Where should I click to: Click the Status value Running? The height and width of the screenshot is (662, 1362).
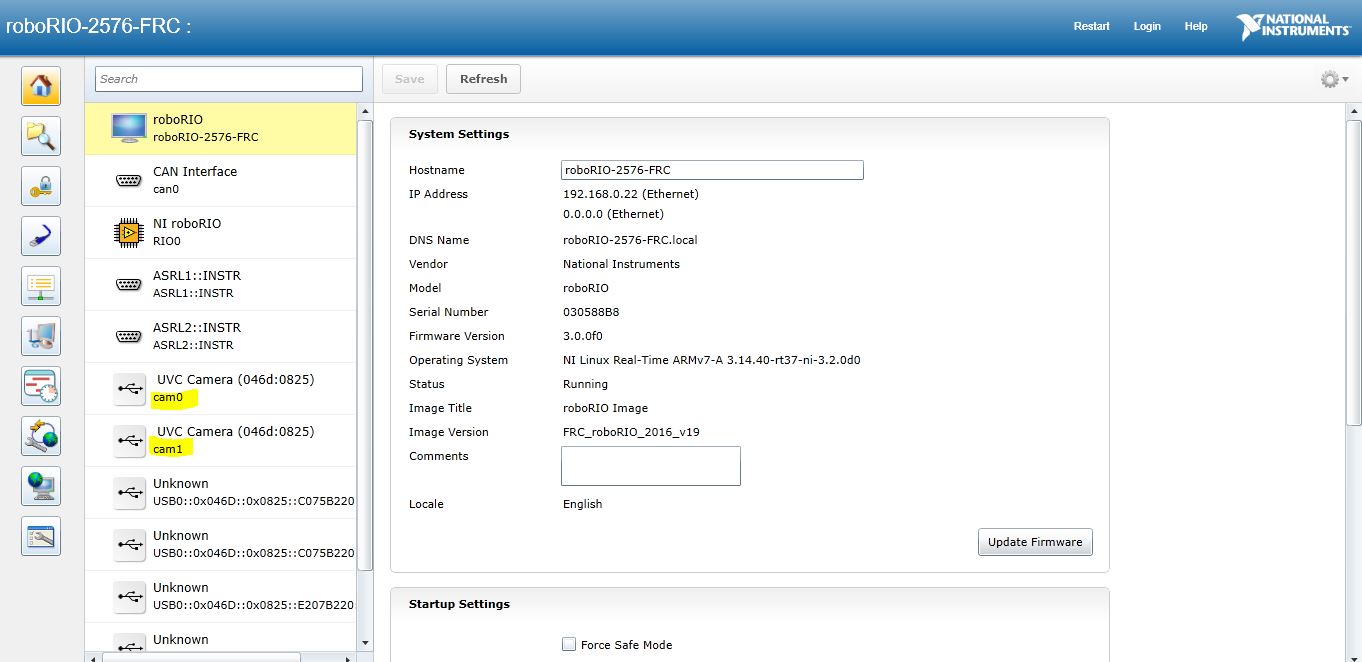coord(585,384)
